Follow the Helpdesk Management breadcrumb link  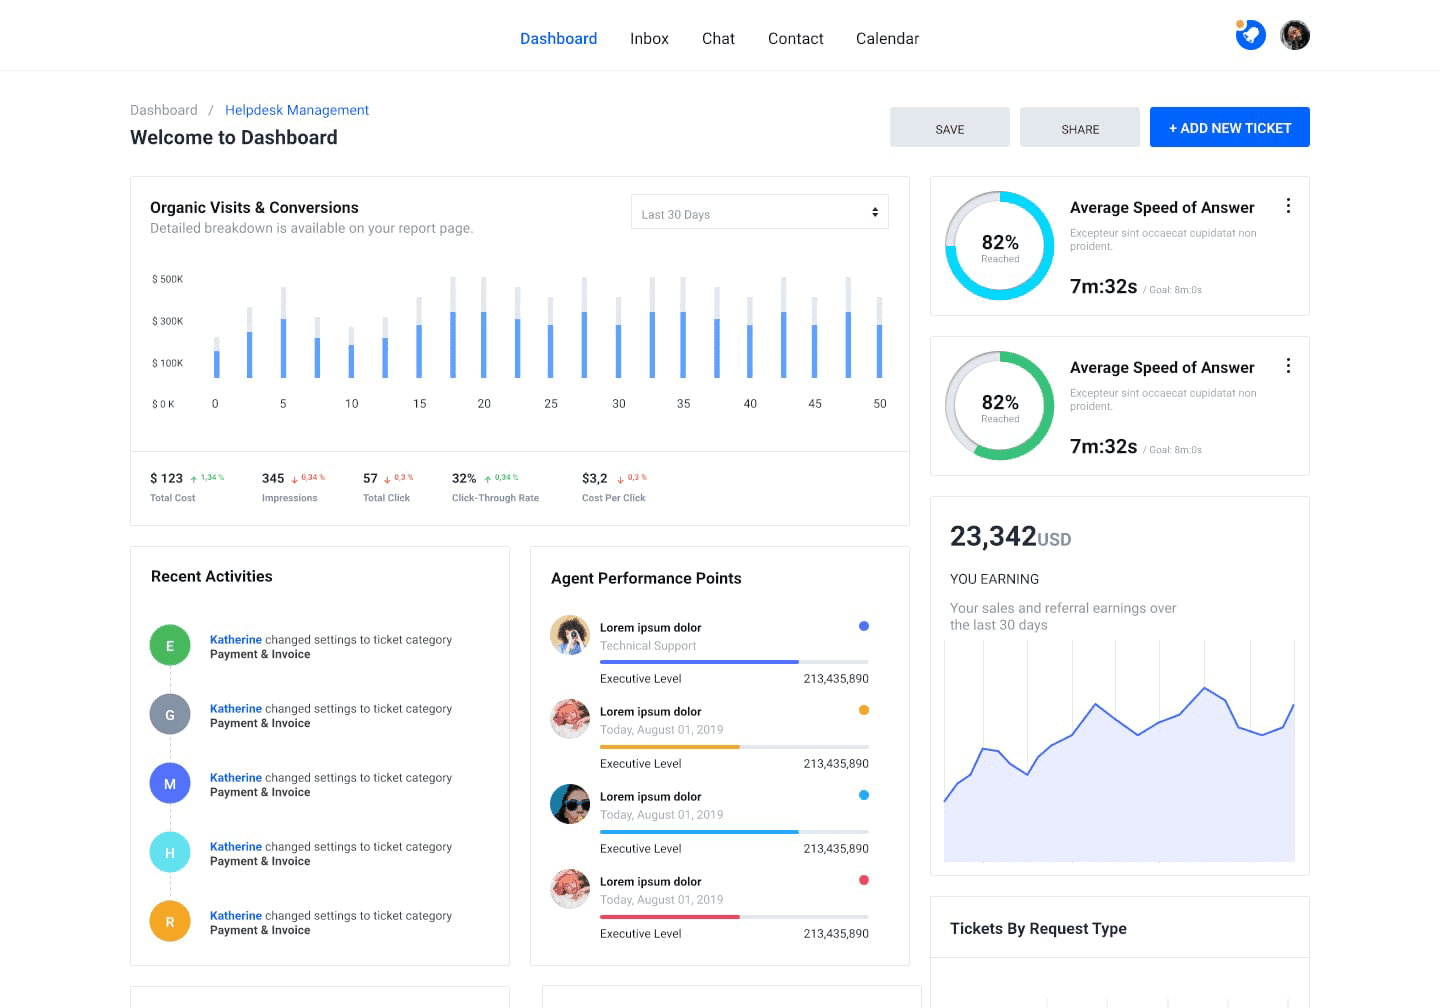(296, 110)
